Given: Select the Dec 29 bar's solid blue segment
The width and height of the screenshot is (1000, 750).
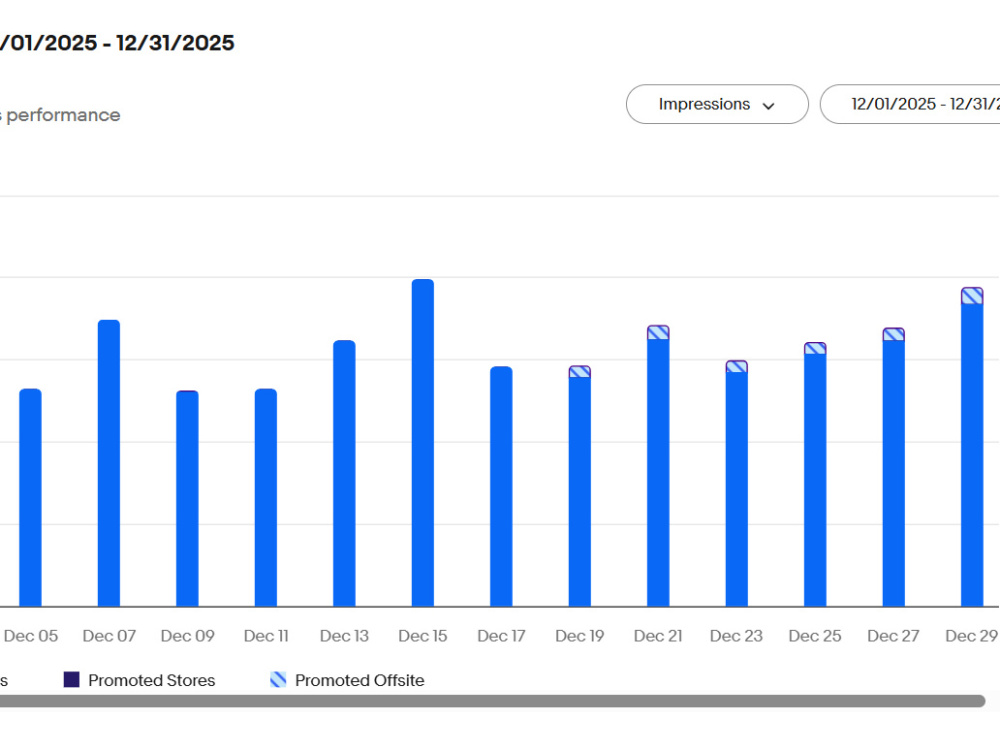Looking at the screenshot, I should tap(972, 455).
